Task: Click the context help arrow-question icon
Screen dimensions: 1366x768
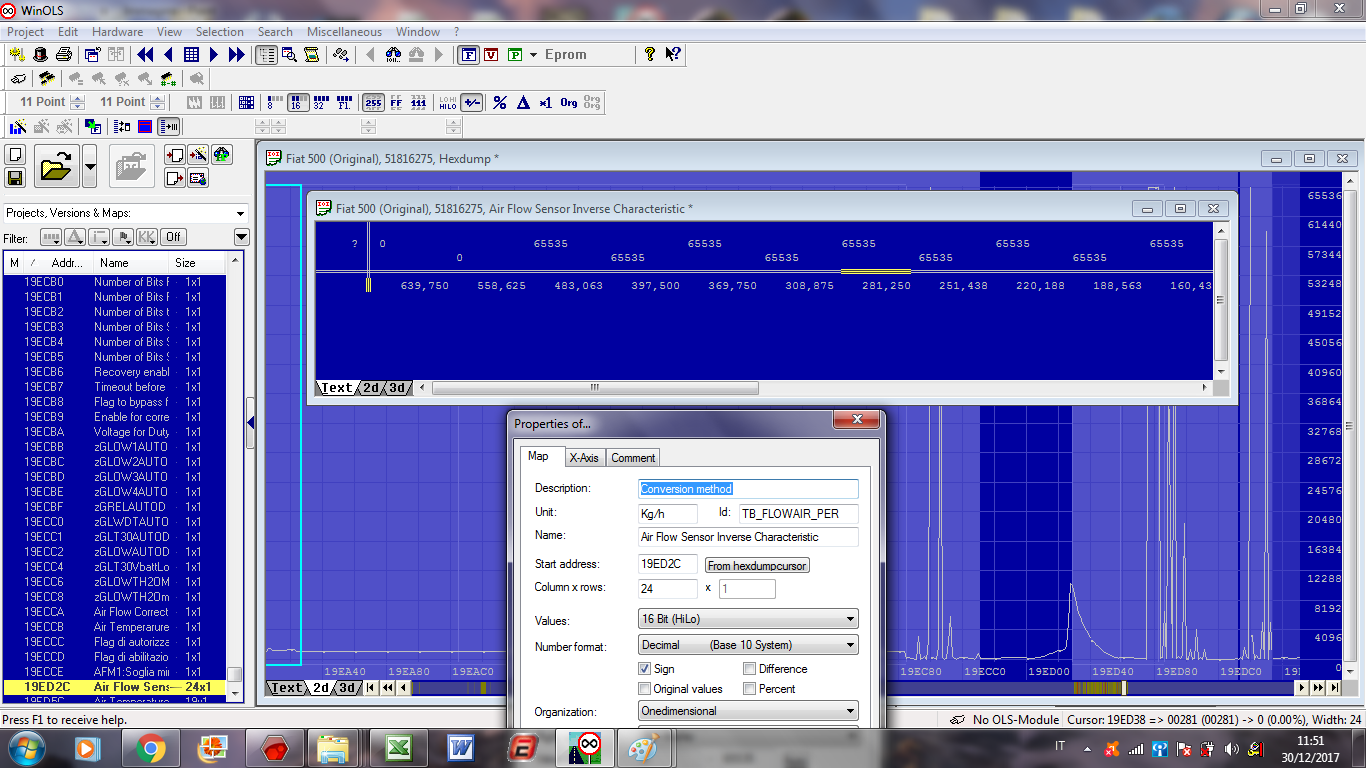Action: [673, 55]
